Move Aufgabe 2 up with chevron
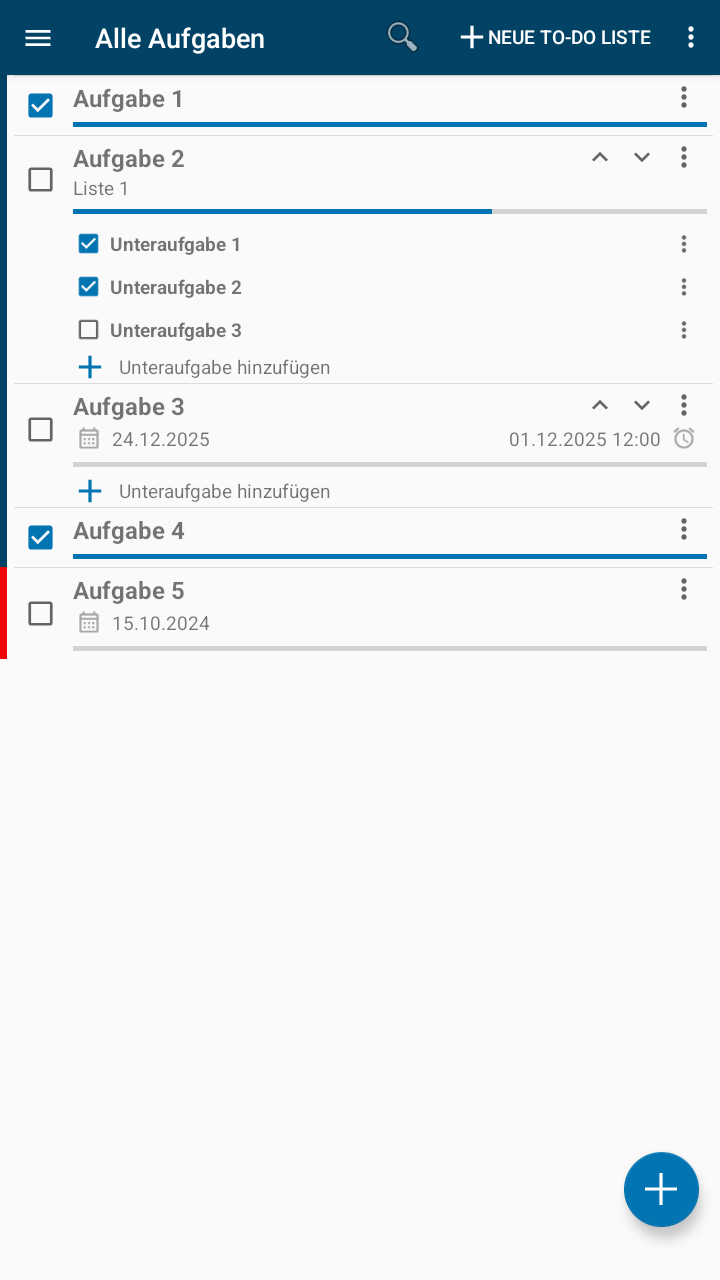The image size is (720, 1280). click(600, 157)
